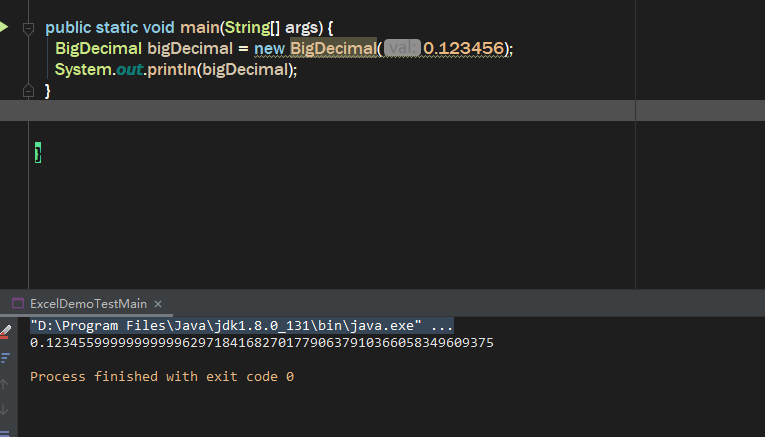
Task: Click the console output decimal number line
Action: (x=262, y=343)
